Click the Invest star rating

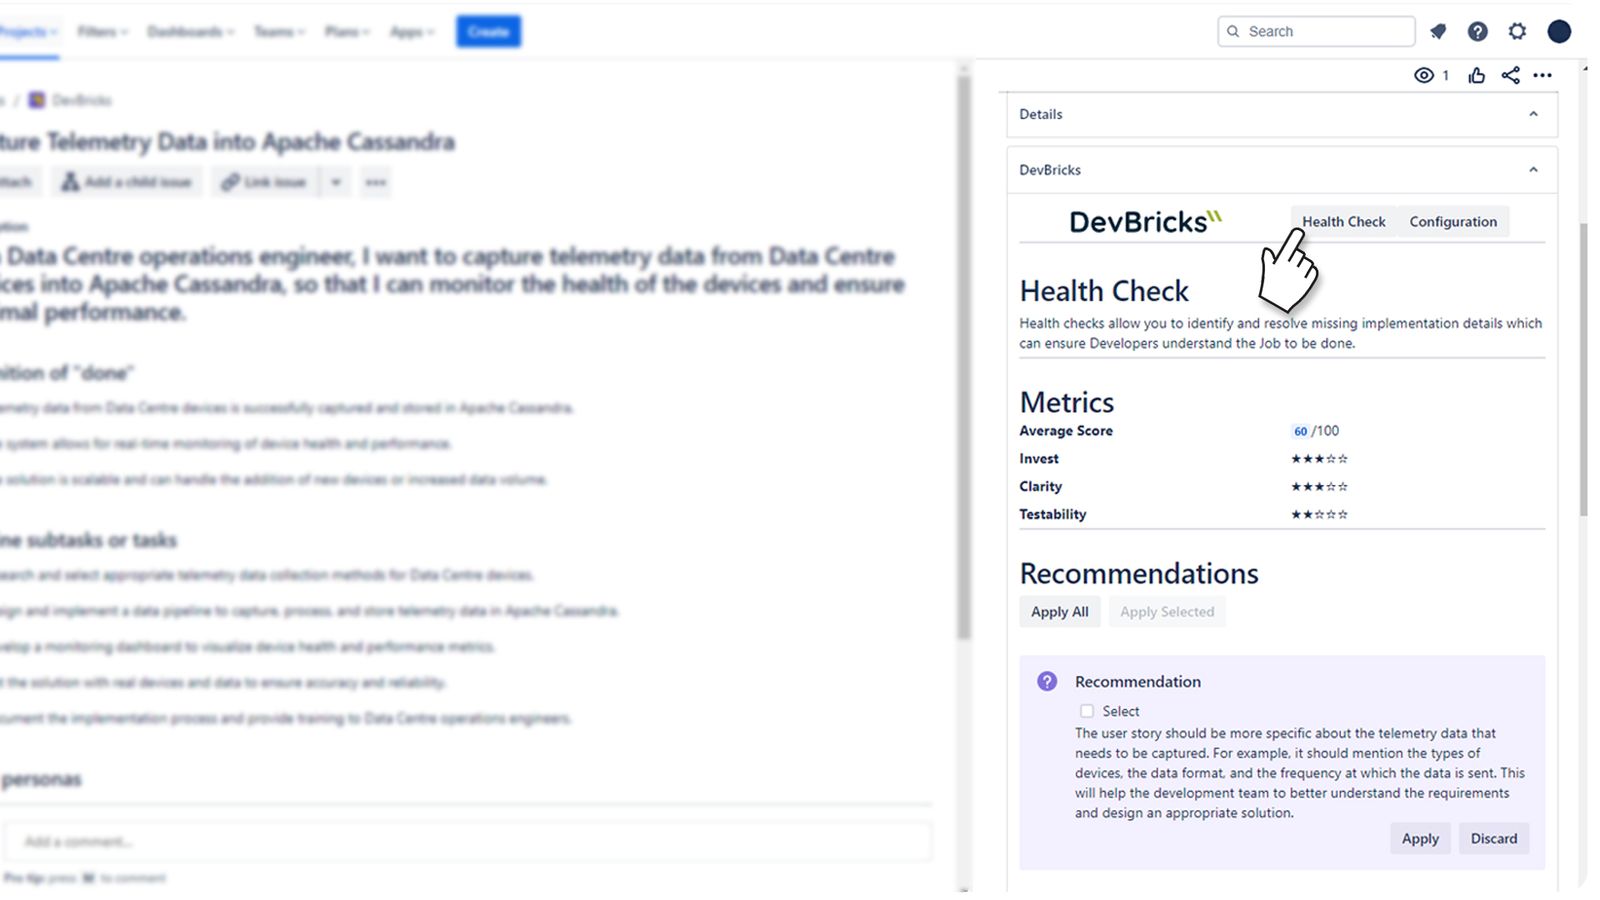(x=1319, y=459)
